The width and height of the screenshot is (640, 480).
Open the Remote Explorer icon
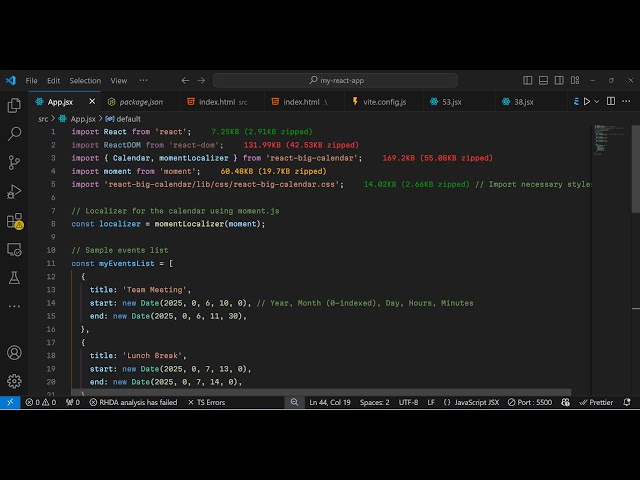(x=14, y=249)
